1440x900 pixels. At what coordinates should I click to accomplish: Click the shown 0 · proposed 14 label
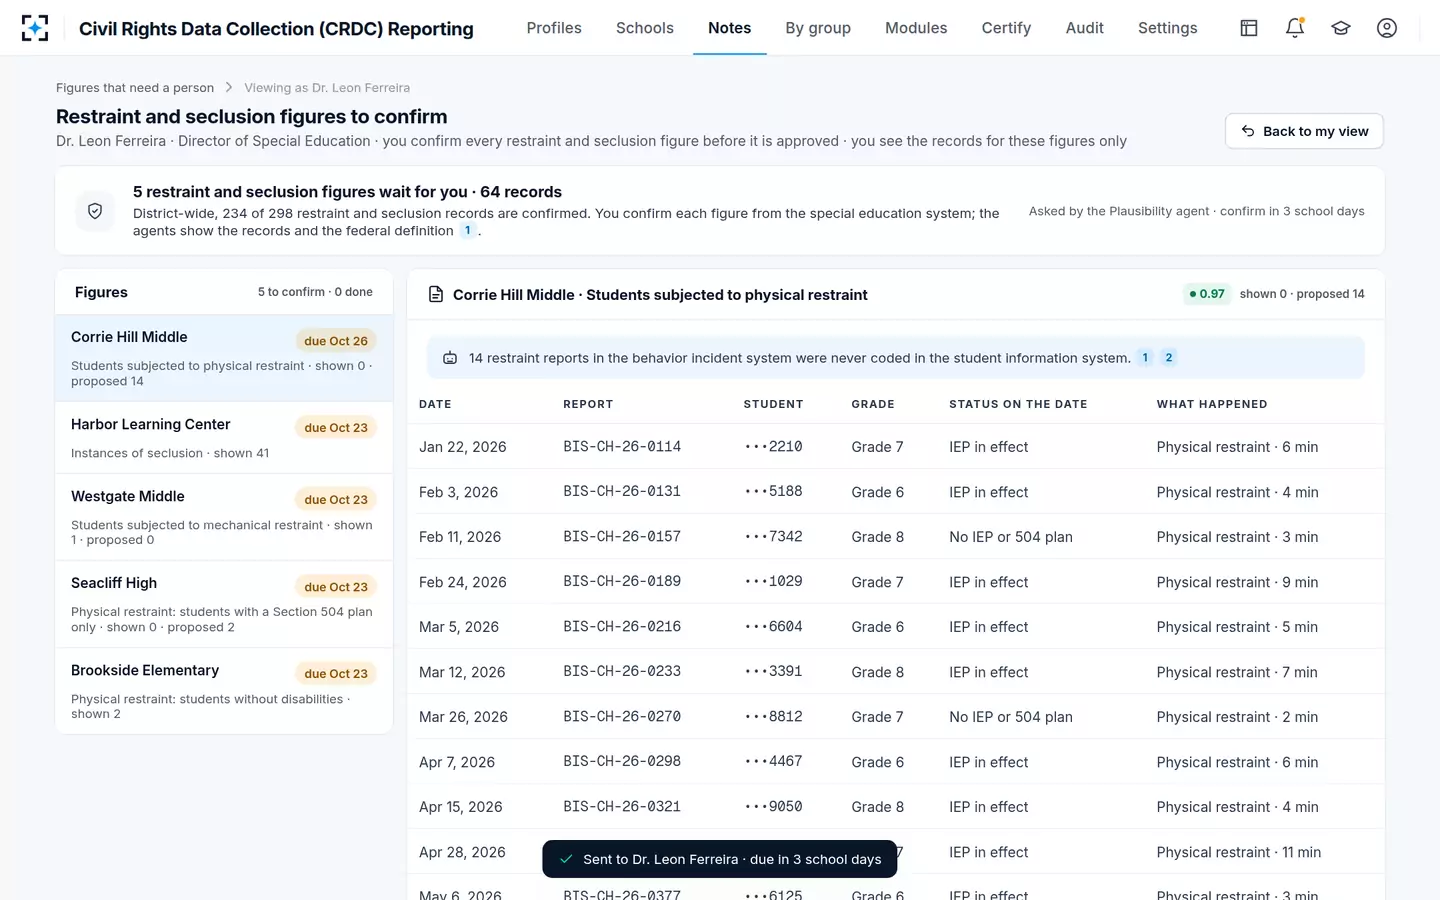pos(1302,294)
